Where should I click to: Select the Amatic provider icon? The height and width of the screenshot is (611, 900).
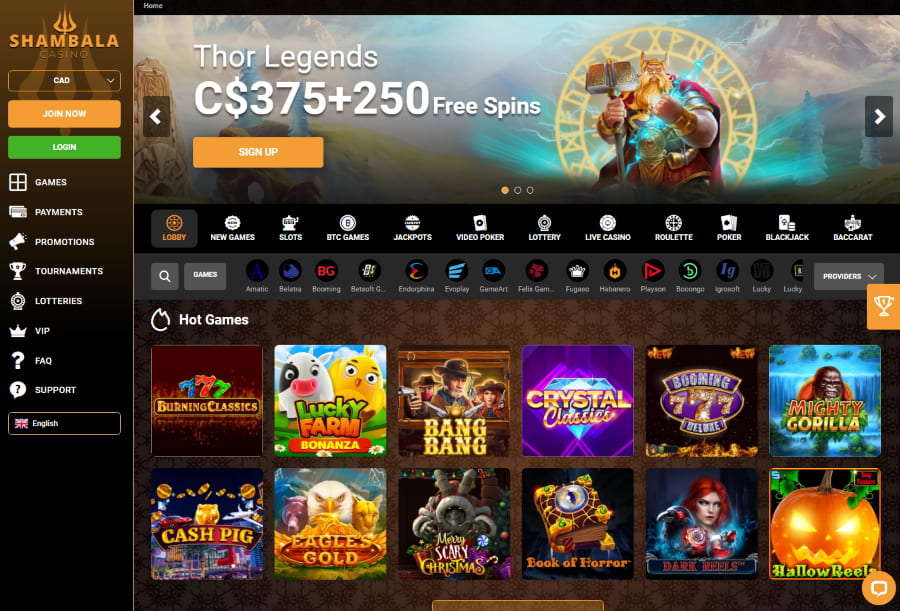pos(257,276)
